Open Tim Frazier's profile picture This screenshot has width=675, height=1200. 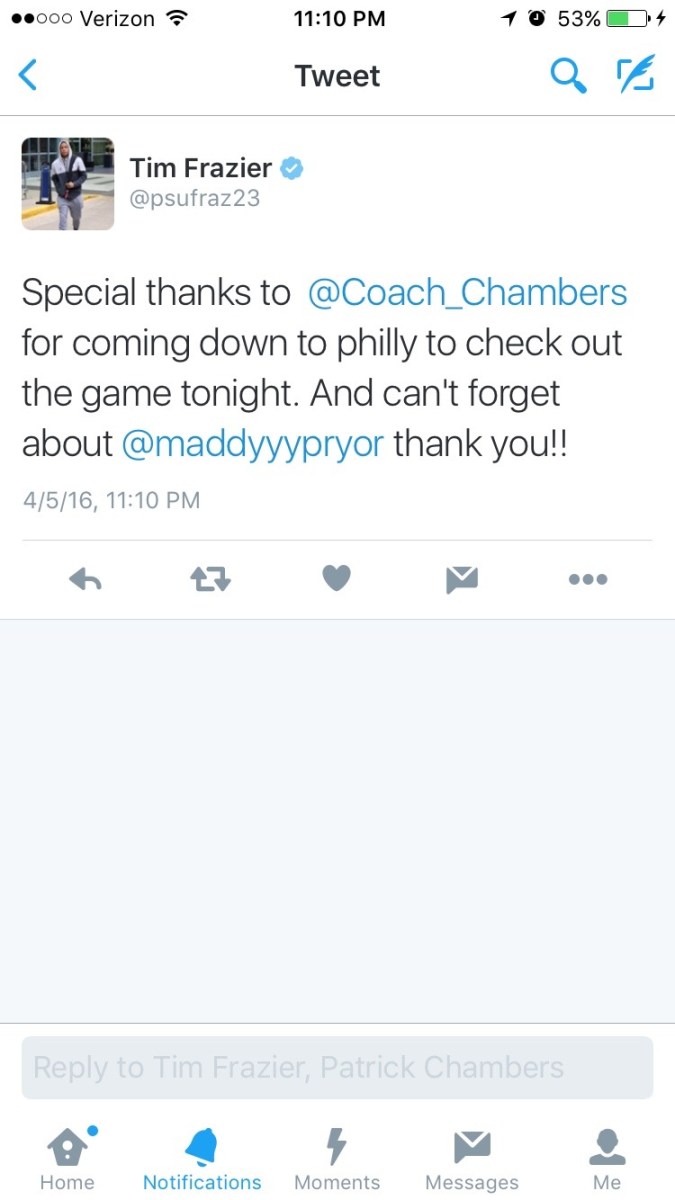coord(68,184)
